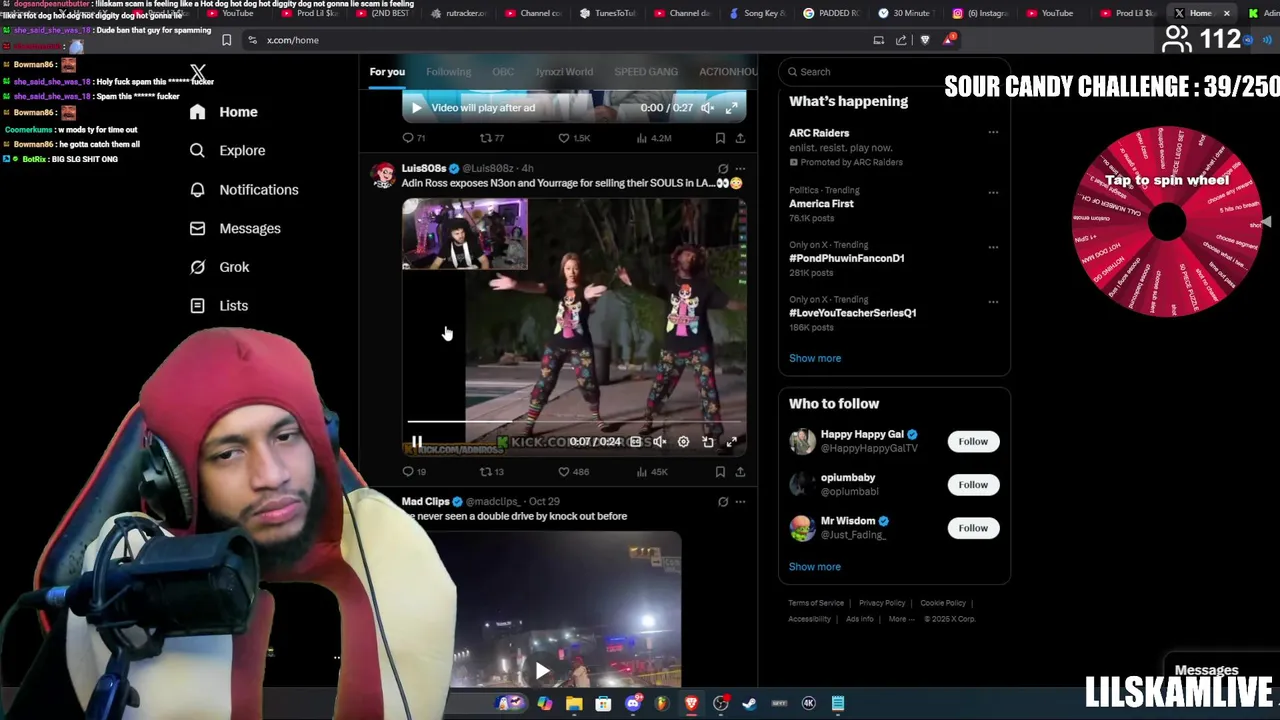Bookmark page icon in address bar

tap(227, 40)
